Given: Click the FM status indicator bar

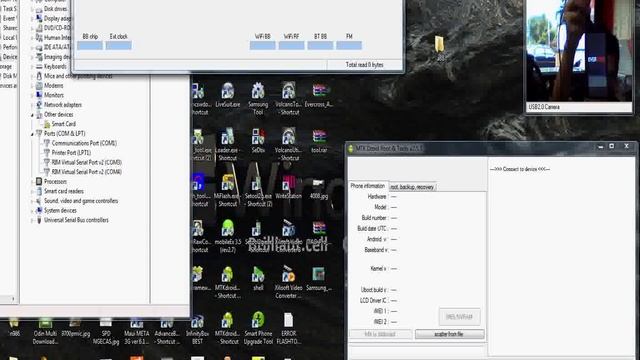Looking at the screenshot, I should pyautogui.click(x=349, y=46).
